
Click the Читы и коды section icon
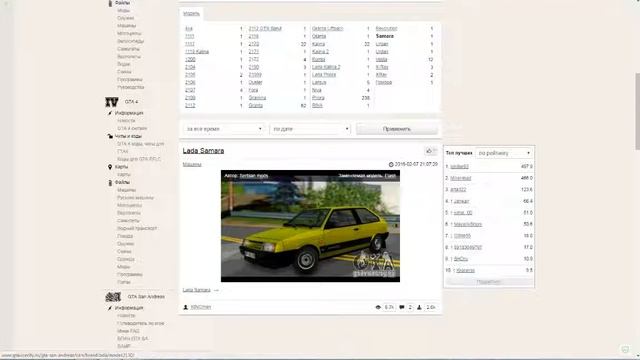point(110,136)
